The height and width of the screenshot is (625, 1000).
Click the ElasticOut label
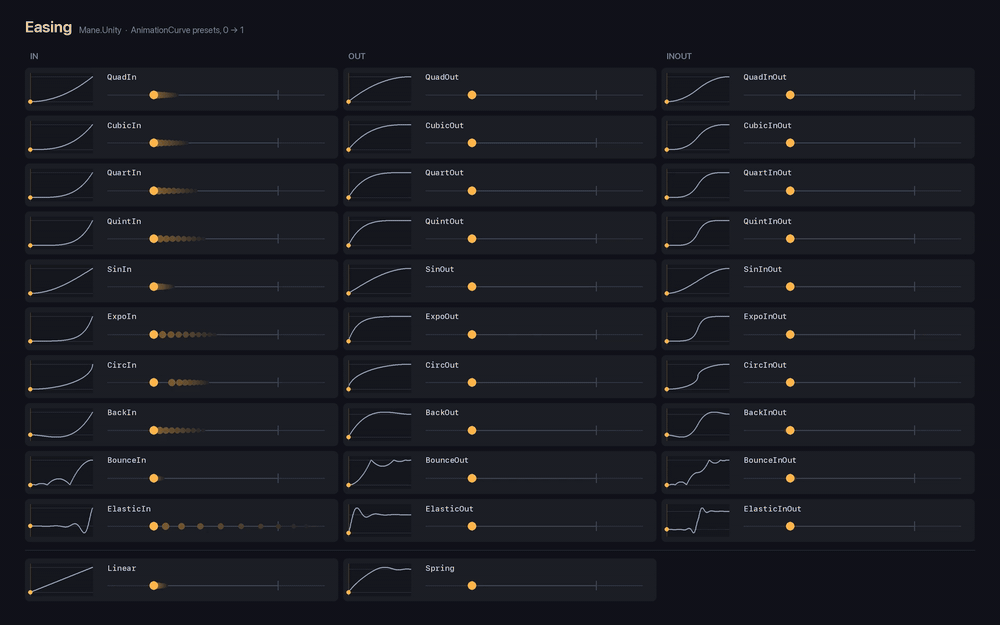(x=449, y=509)
